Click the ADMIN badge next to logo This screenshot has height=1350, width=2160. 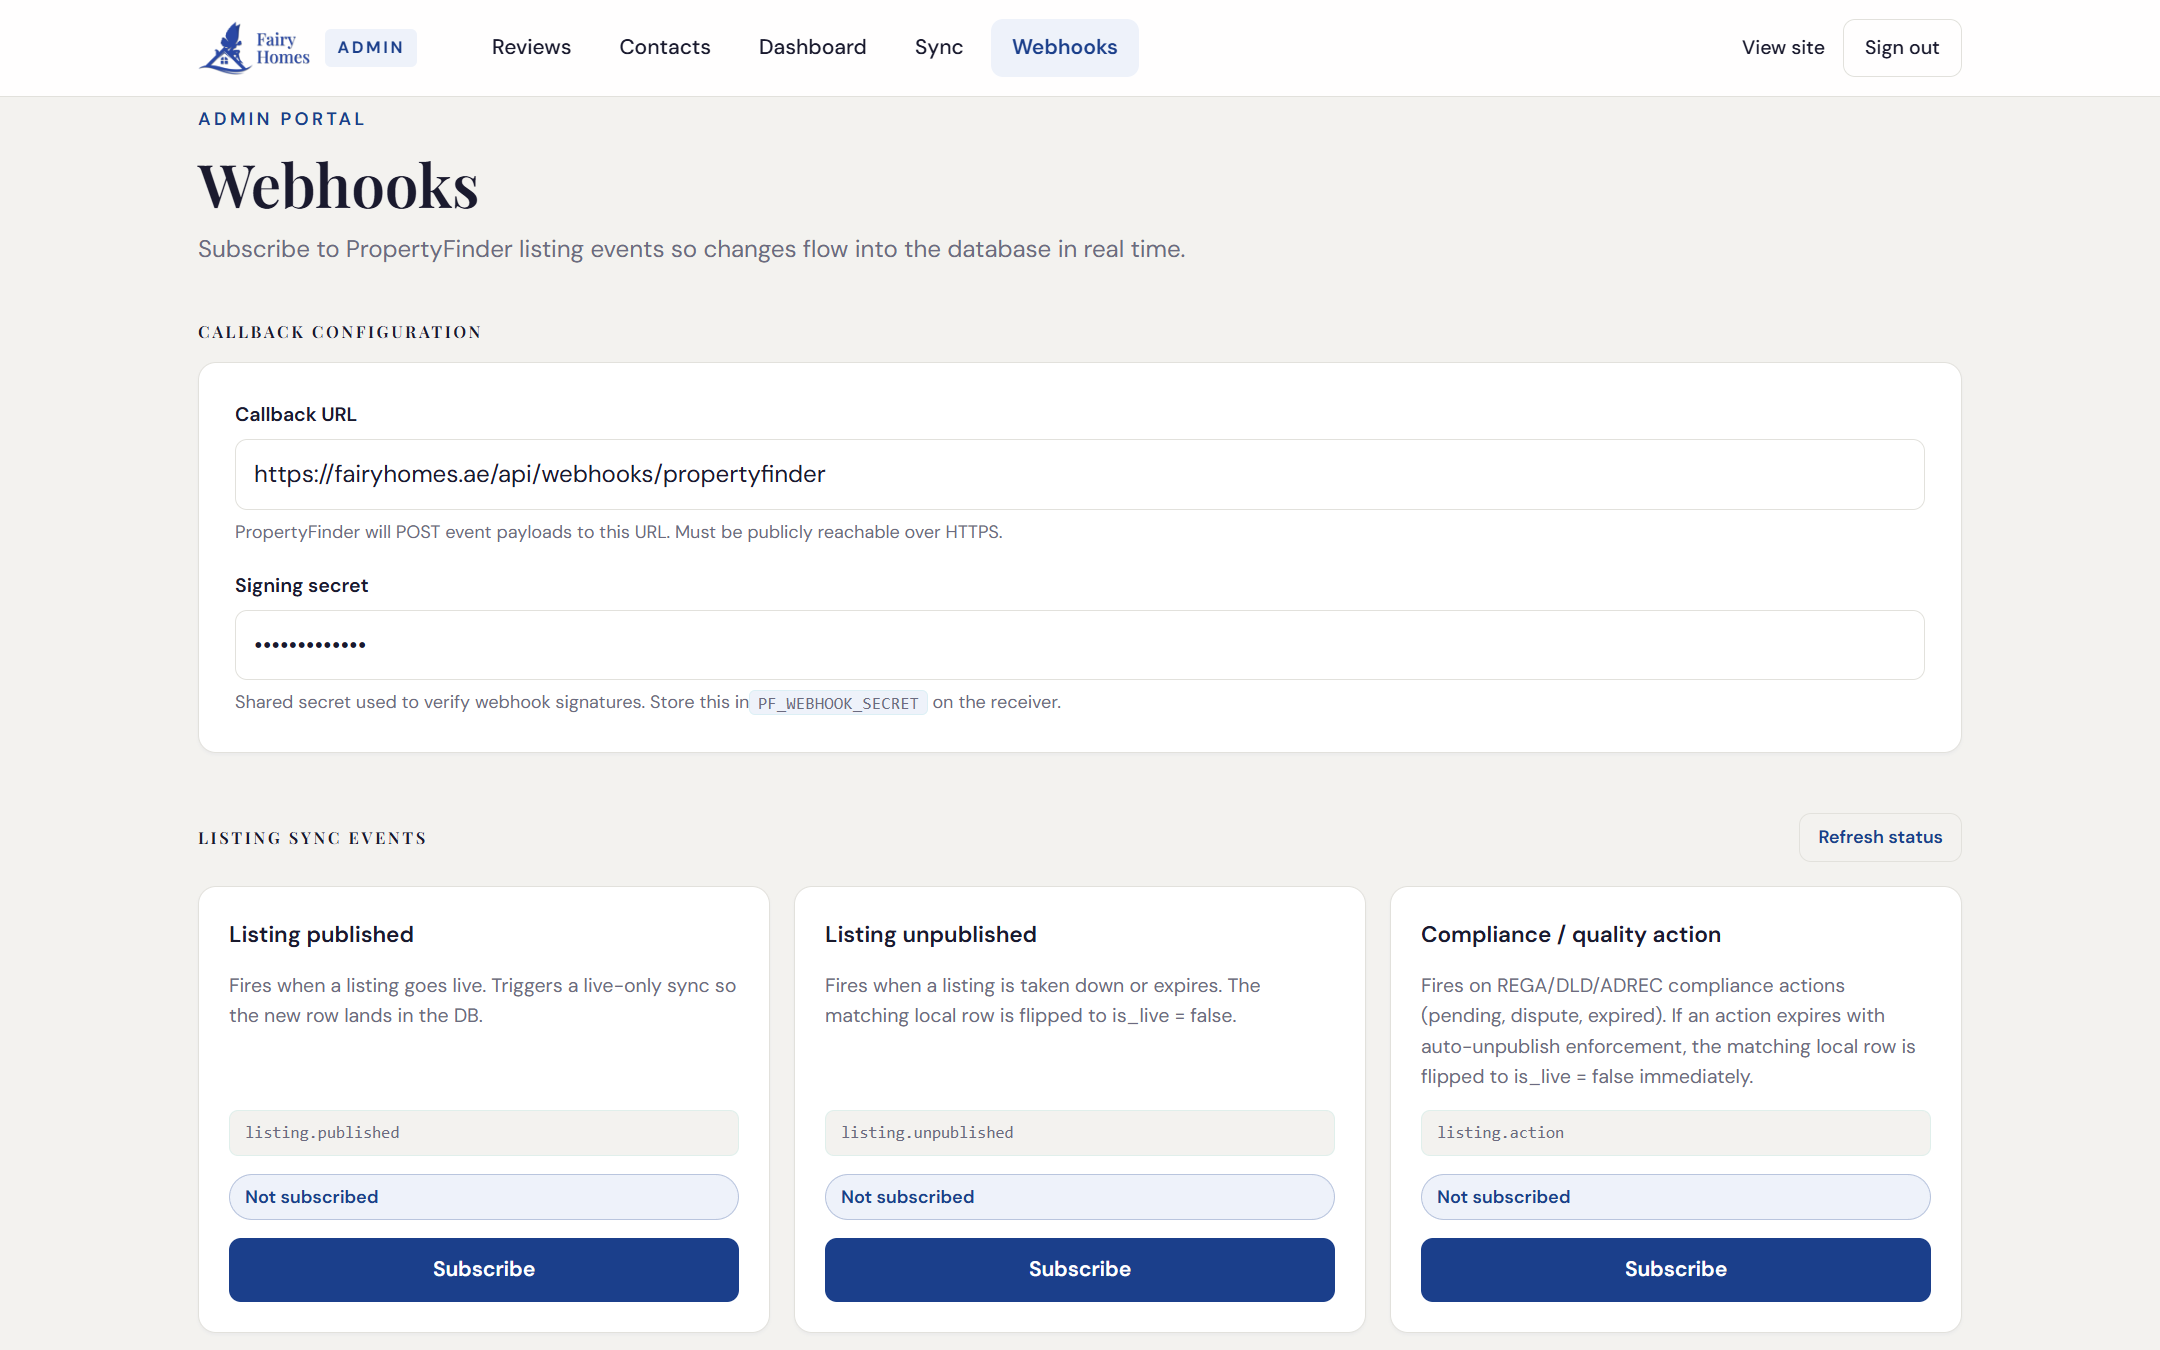click(x=370, y=47)
